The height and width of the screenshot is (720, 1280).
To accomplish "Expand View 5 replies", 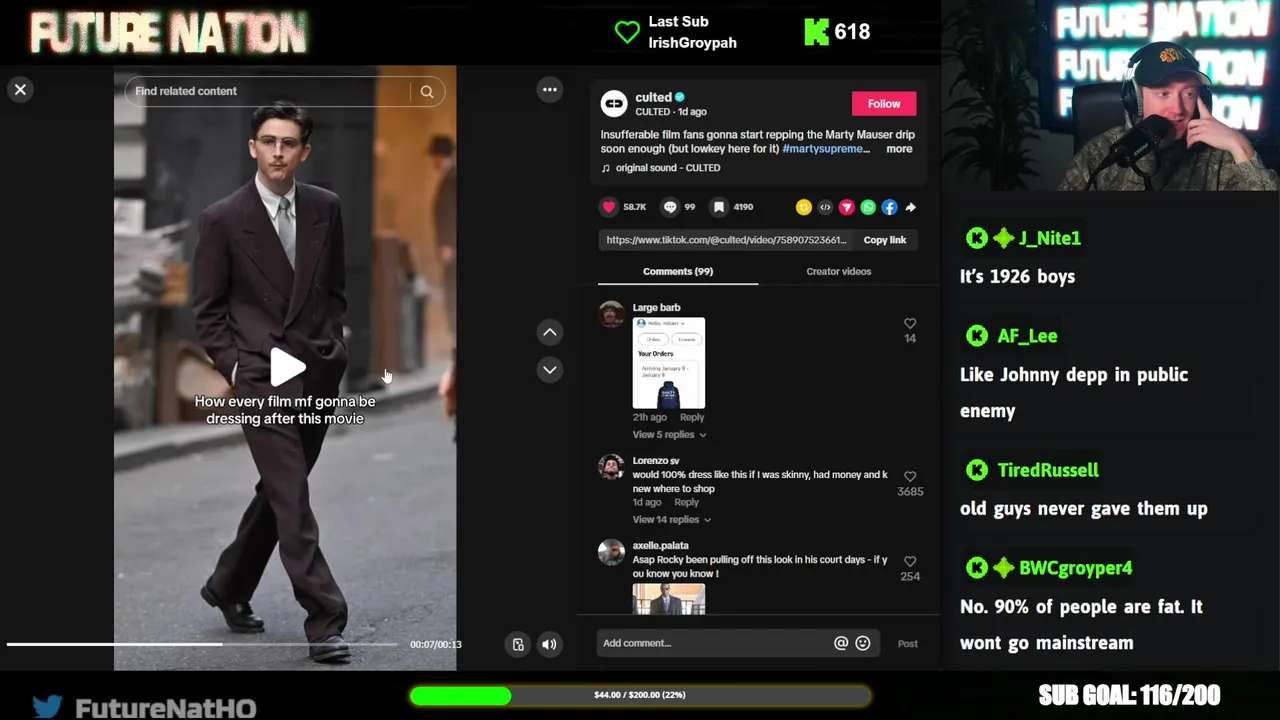I will pyautogui.click(x=669, y=435).
